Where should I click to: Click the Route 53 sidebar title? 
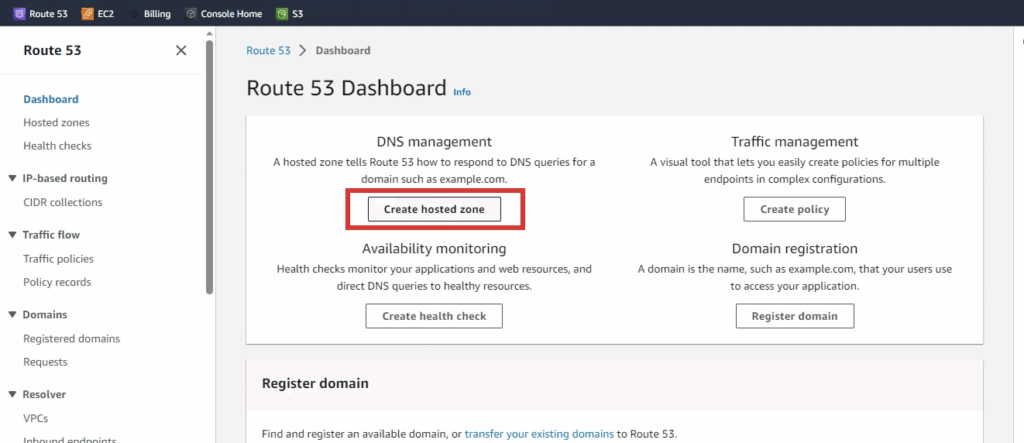[52, 50]
